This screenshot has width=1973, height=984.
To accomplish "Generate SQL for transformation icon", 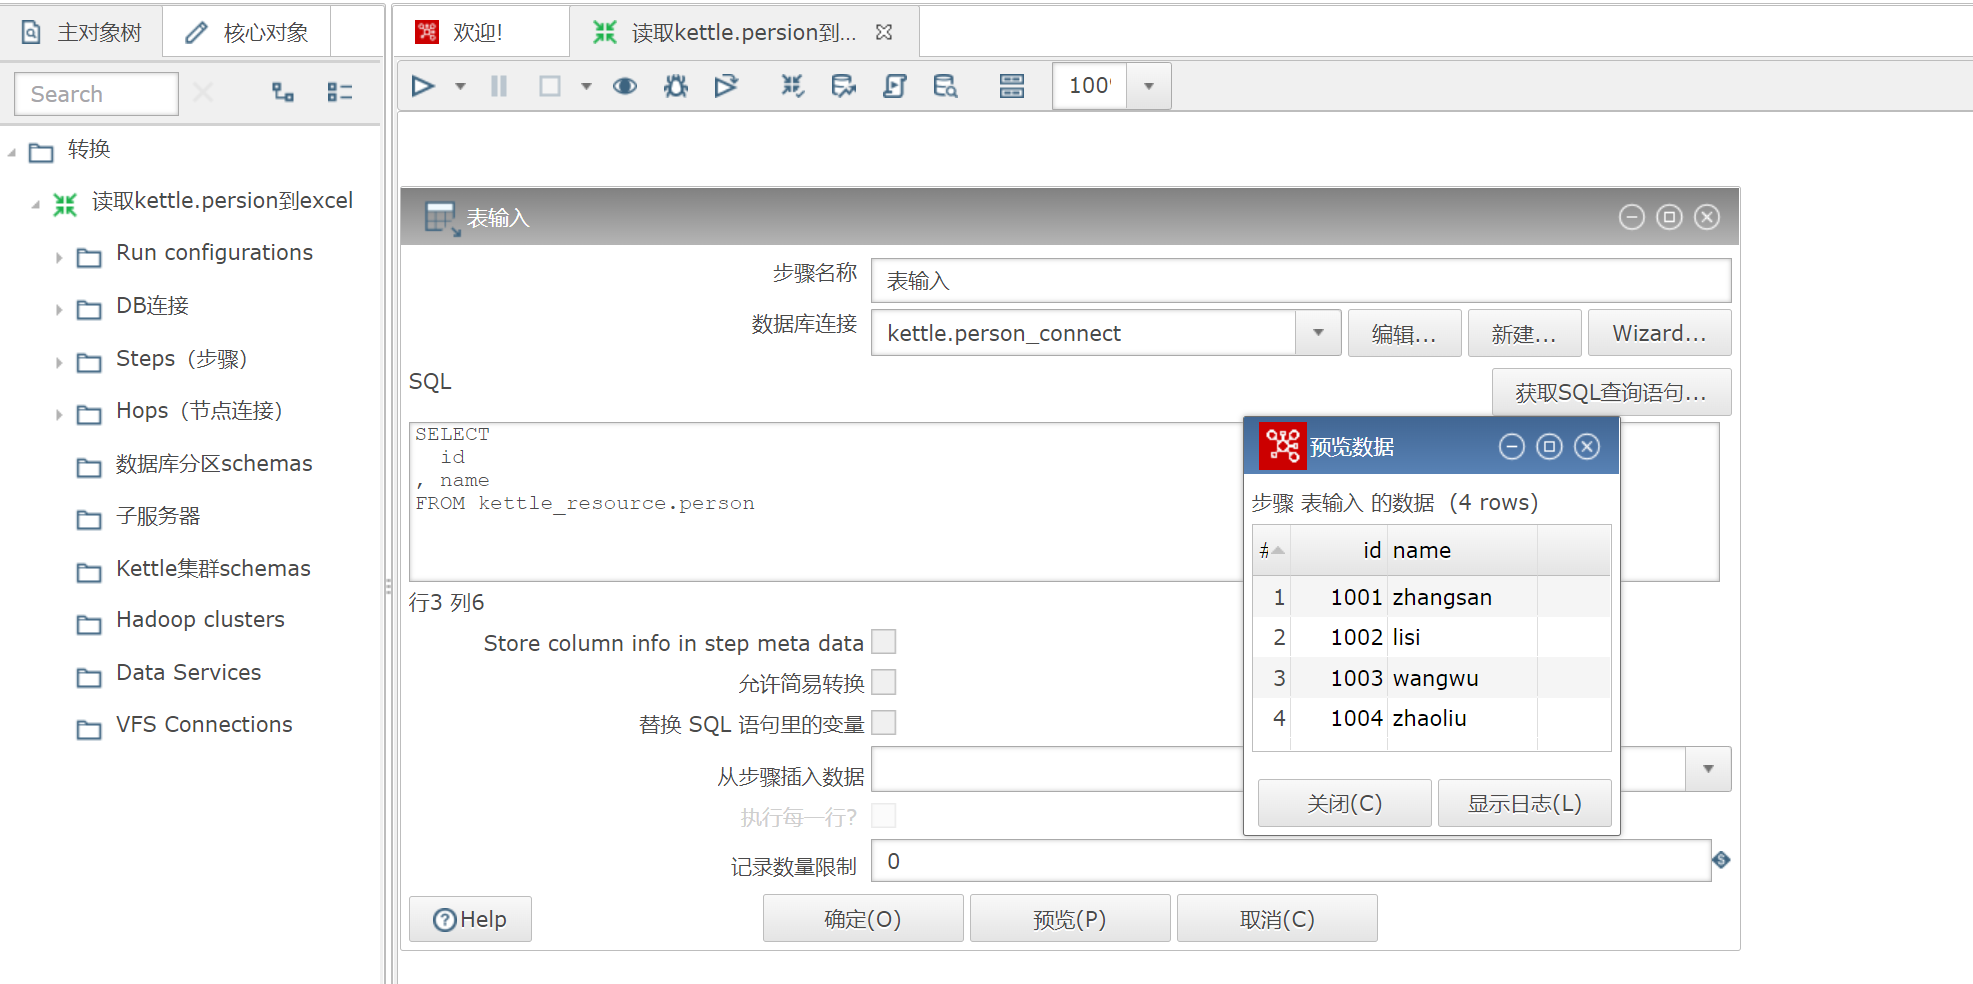I will [894, 86].
